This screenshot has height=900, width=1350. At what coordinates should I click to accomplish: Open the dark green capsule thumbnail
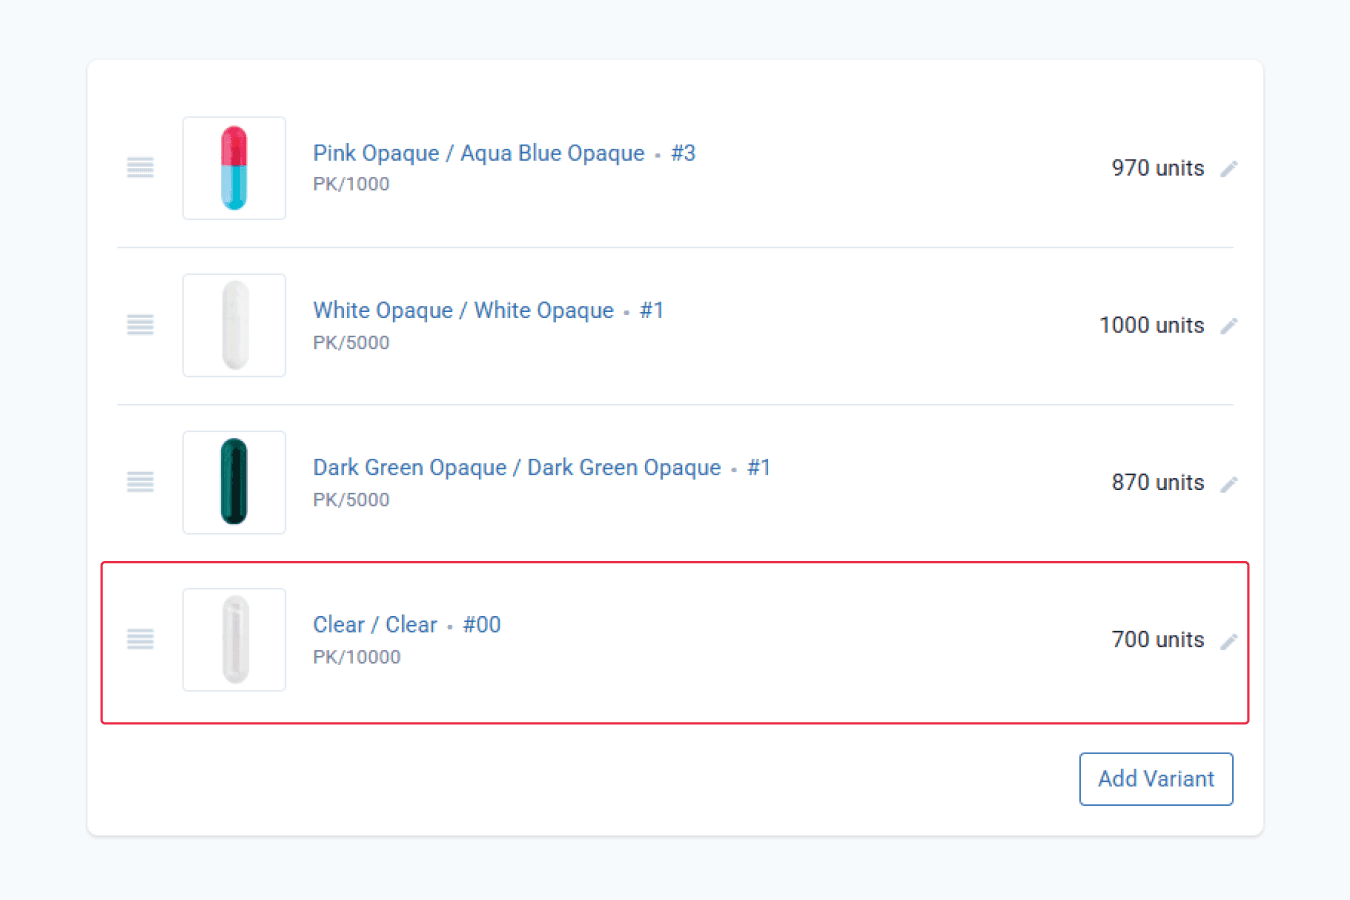[x=234, y=482]
